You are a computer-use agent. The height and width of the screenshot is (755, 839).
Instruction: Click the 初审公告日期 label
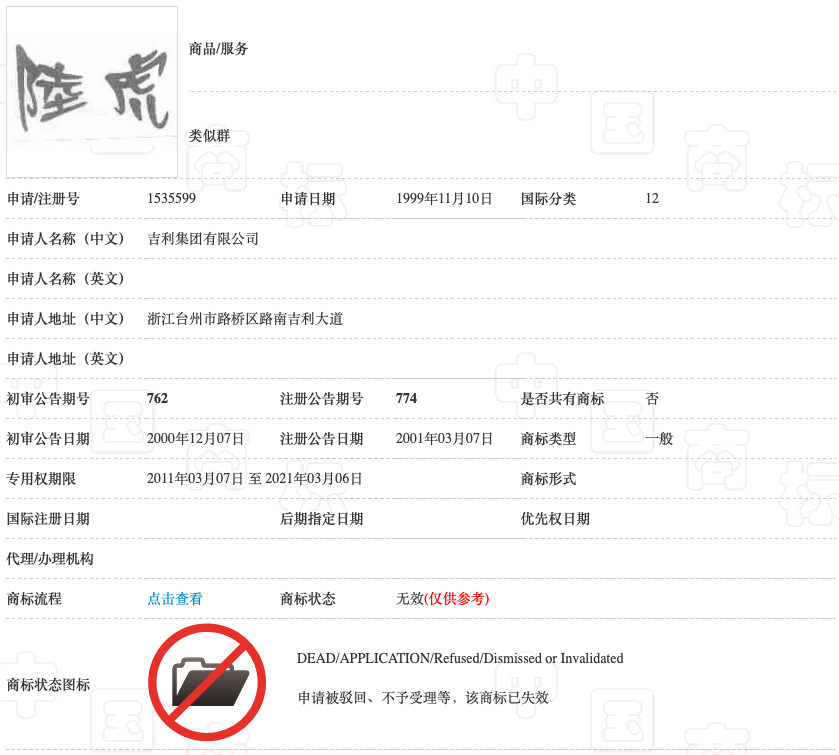coord(48,439)
